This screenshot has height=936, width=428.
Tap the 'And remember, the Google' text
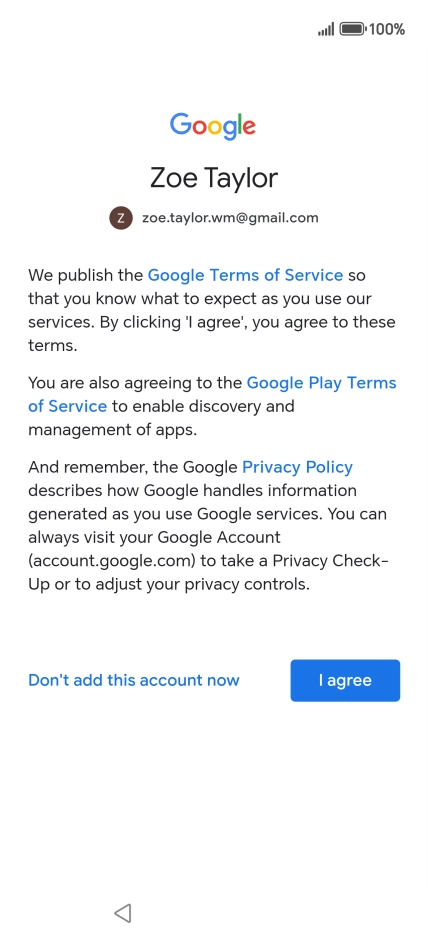click(133, 467)
